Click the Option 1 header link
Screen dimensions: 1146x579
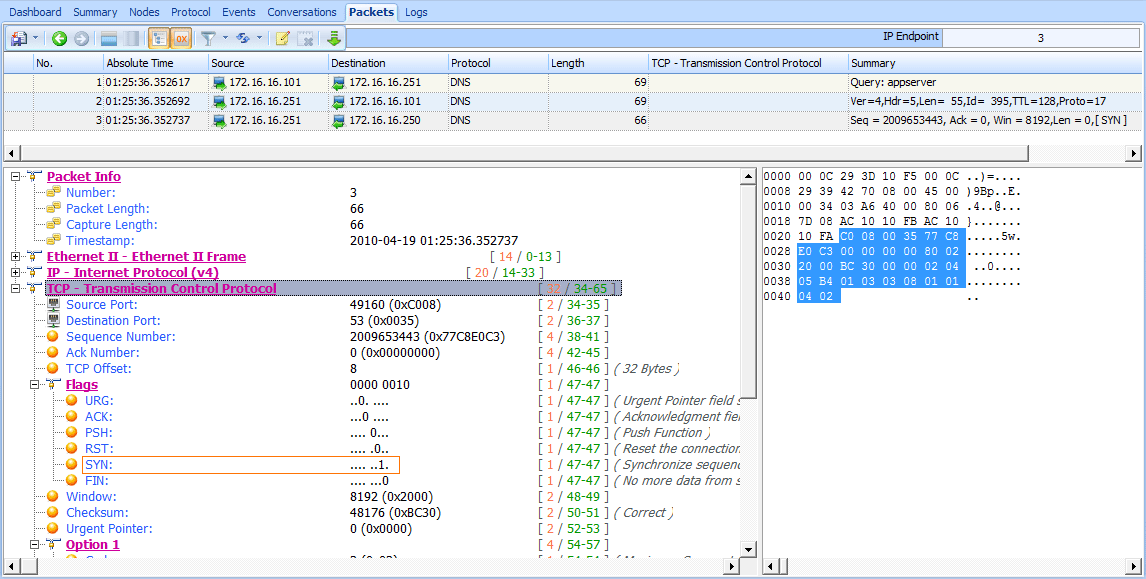point(92,545)
